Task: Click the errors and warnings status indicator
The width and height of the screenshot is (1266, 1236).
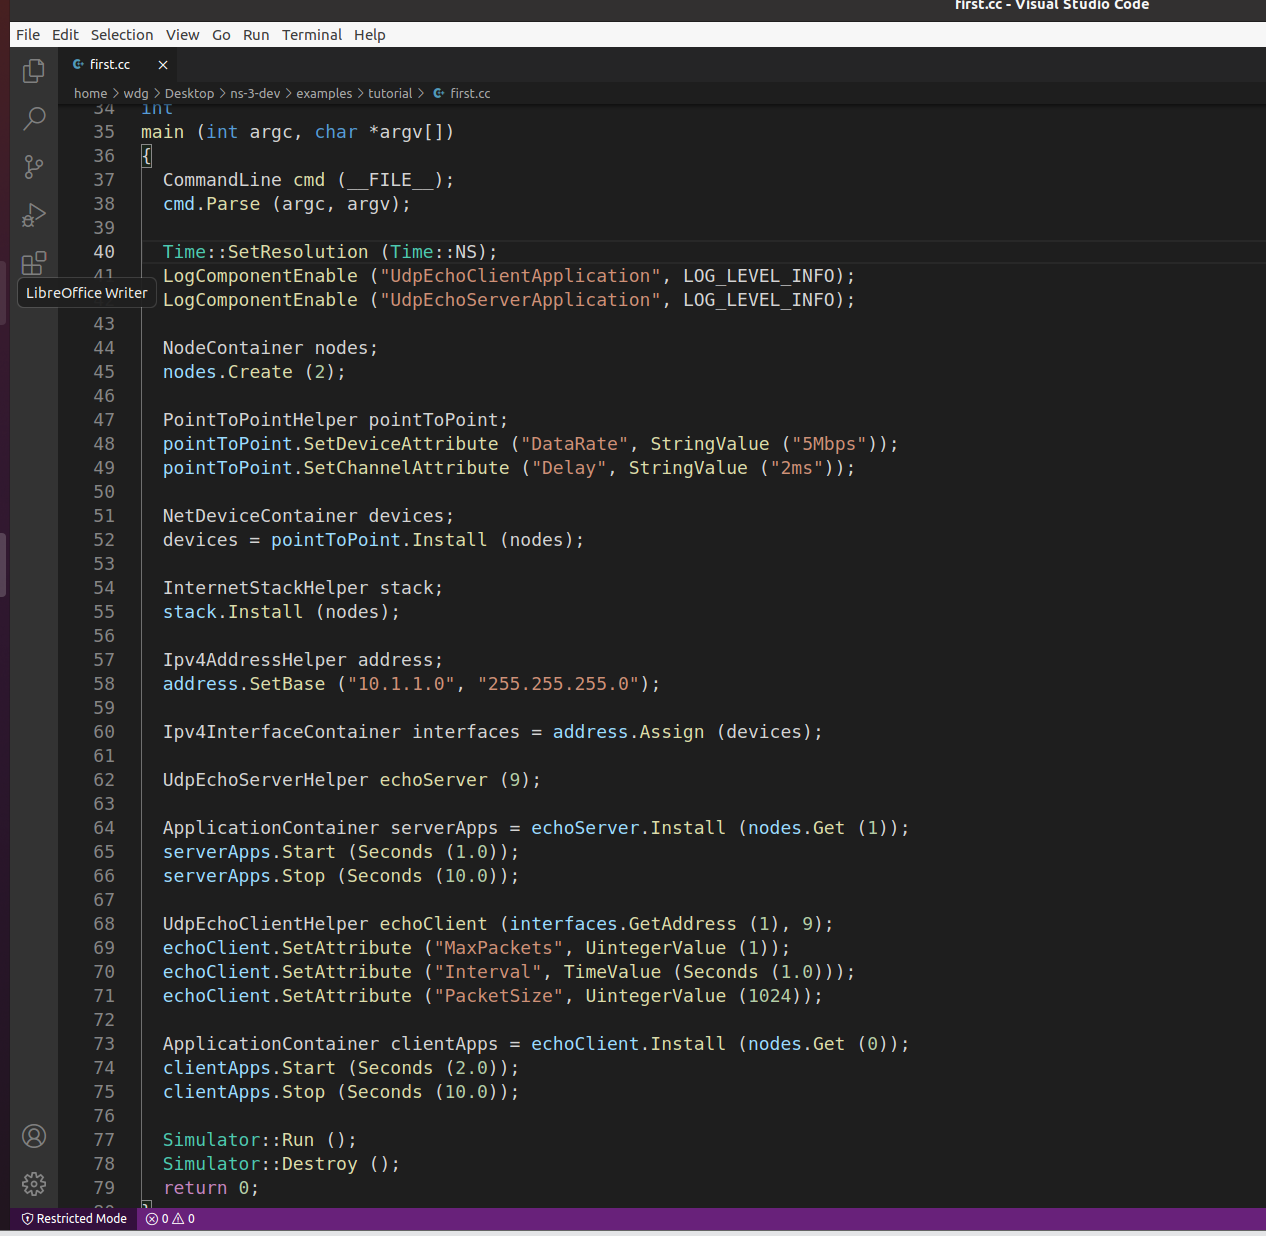Action: point(170,1219)
